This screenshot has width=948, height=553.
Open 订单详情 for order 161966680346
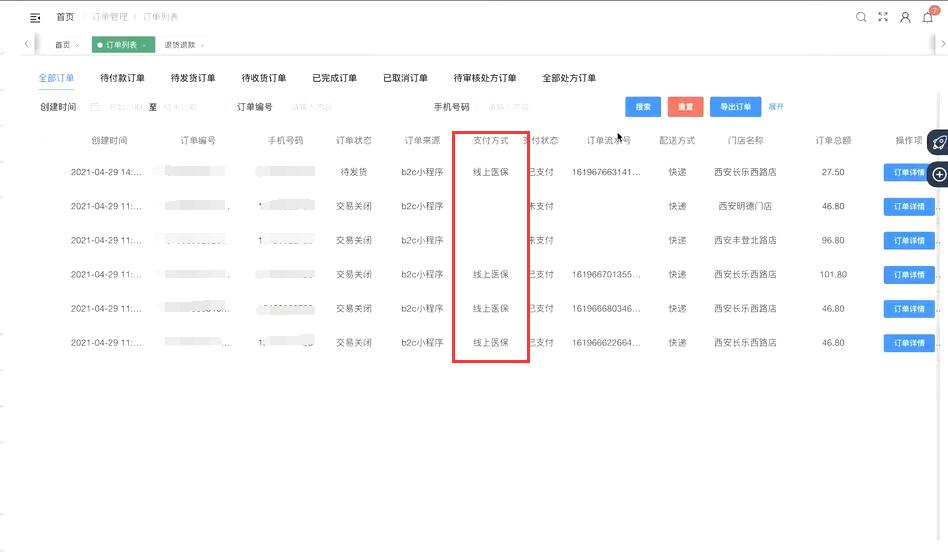[909, 309]
